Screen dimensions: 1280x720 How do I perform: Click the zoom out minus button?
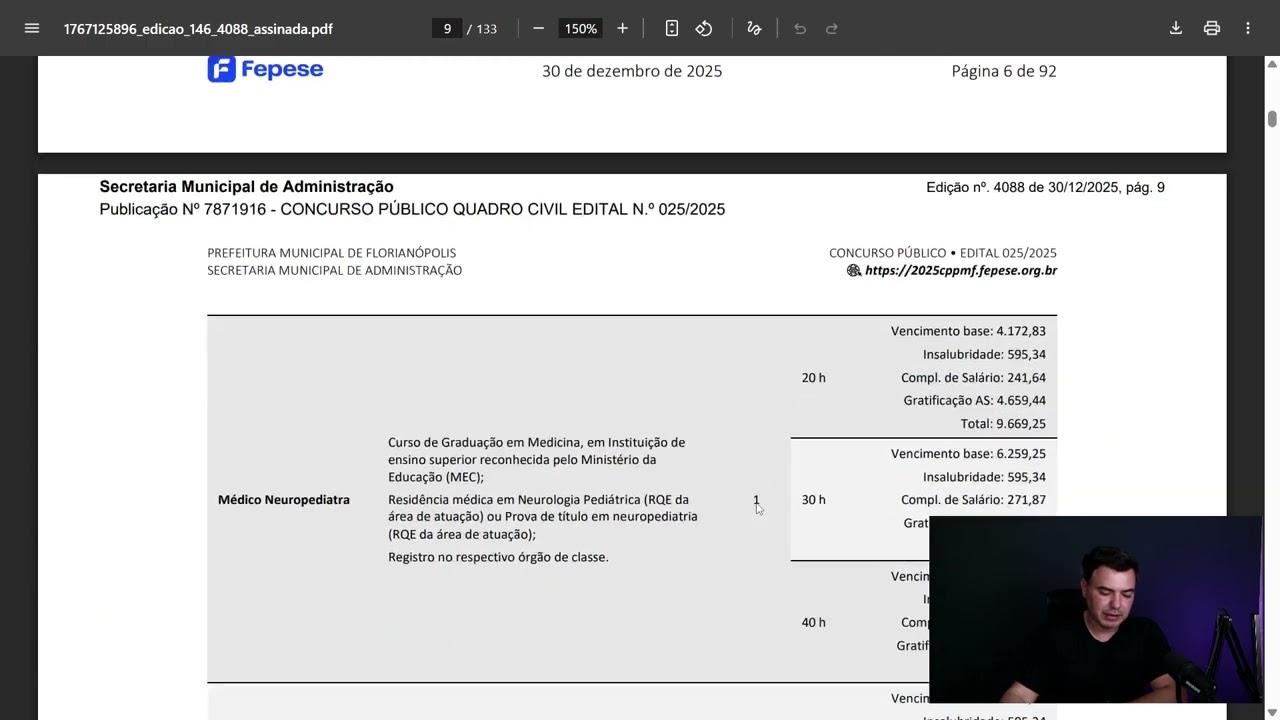[538, 28]
